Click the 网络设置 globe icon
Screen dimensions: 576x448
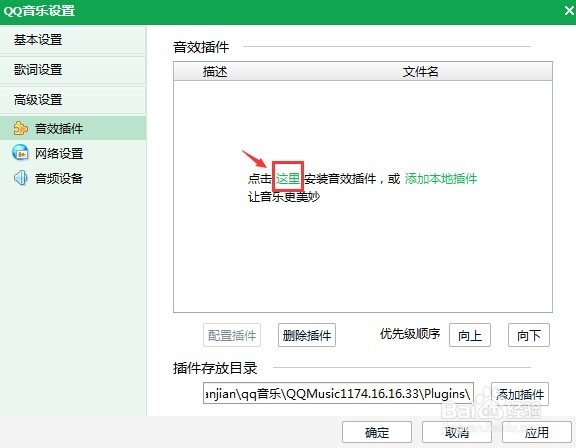[20, 153]
